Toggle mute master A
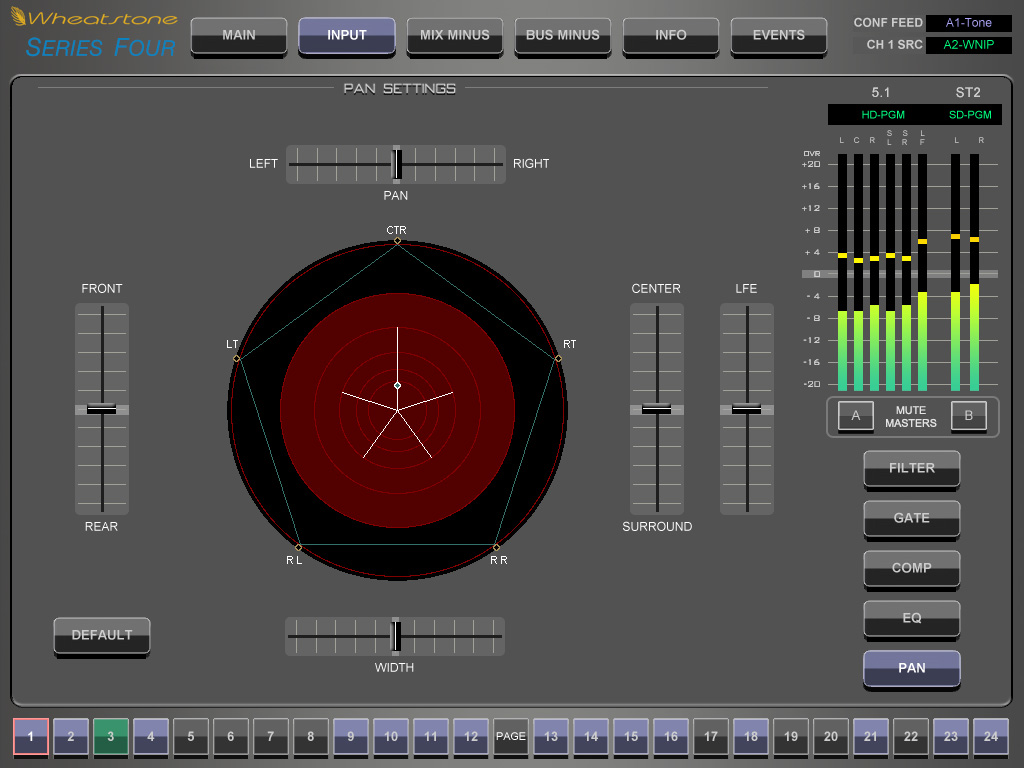This screenshot has height=768, width=1024. pyautogui.click(x=856, y=416)
